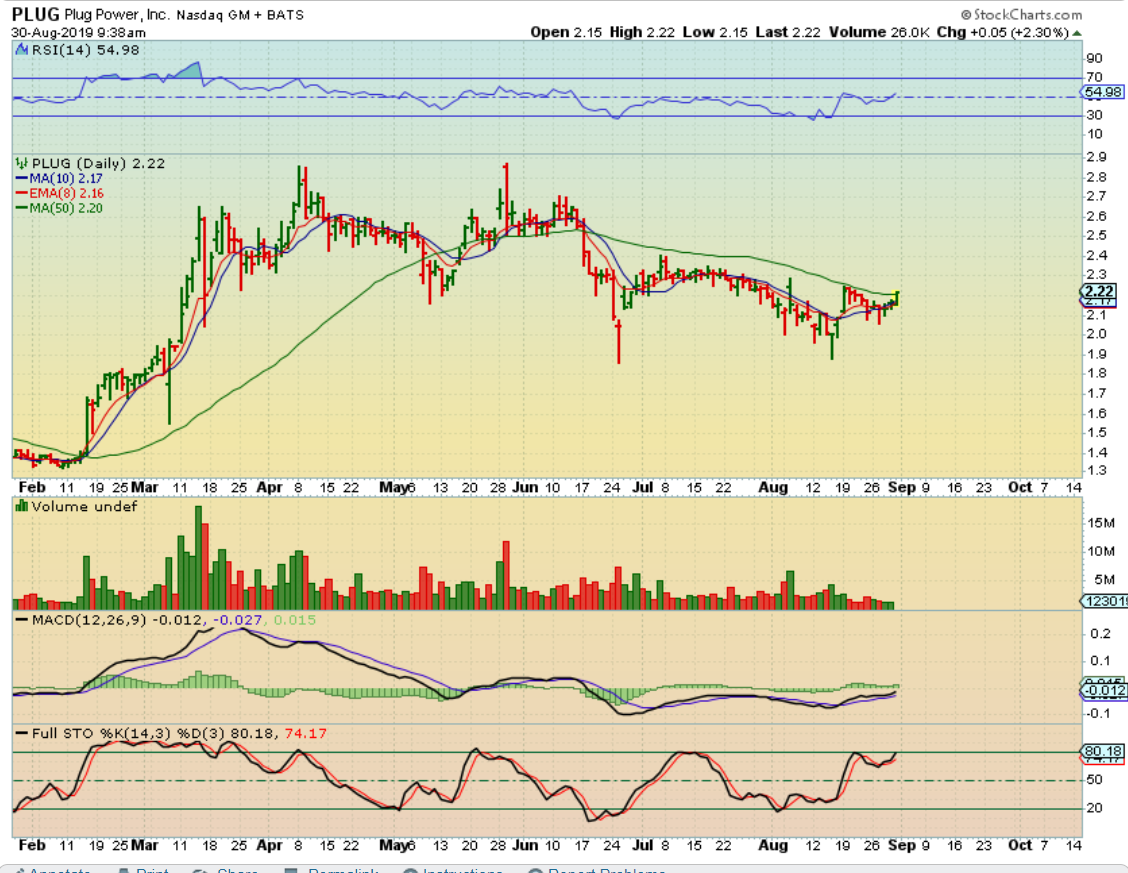This screenshot has width=1128, height=873.
Task: Click the PLUG (Daily) 2.22 chart label
Action: [98, 164]
